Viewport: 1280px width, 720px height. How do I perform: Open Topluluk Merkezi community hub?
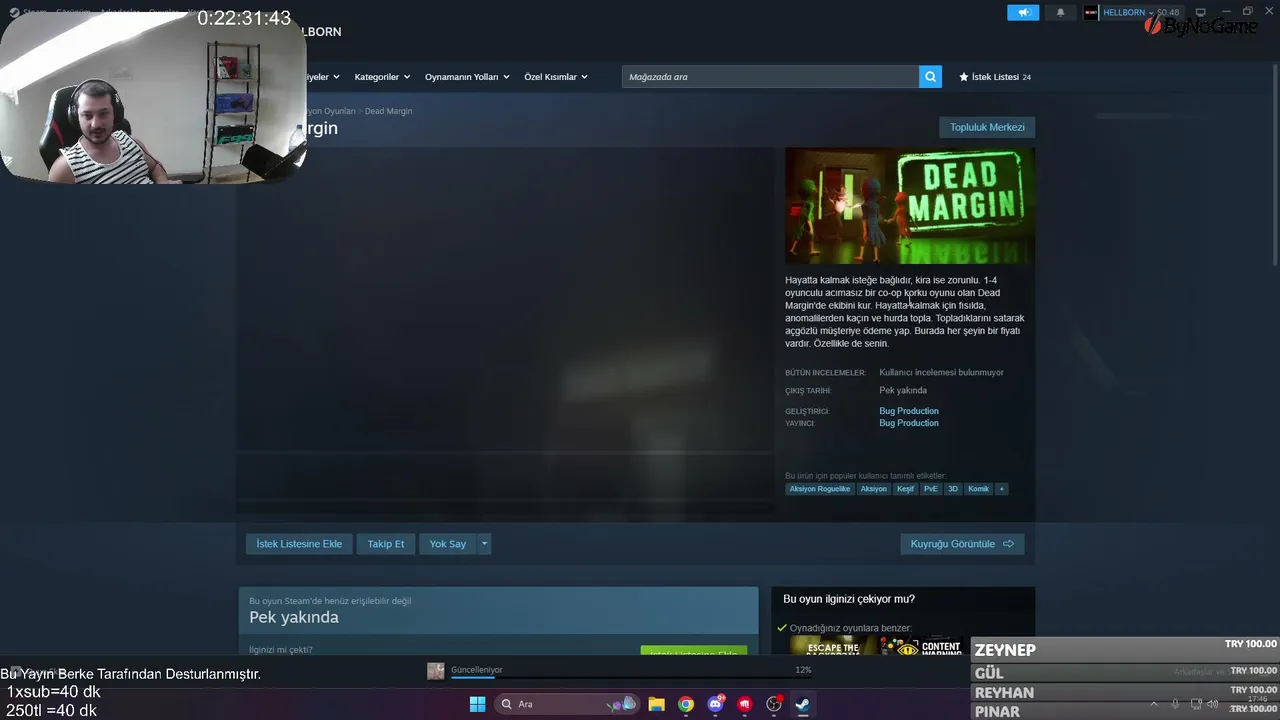pos(987,127)
